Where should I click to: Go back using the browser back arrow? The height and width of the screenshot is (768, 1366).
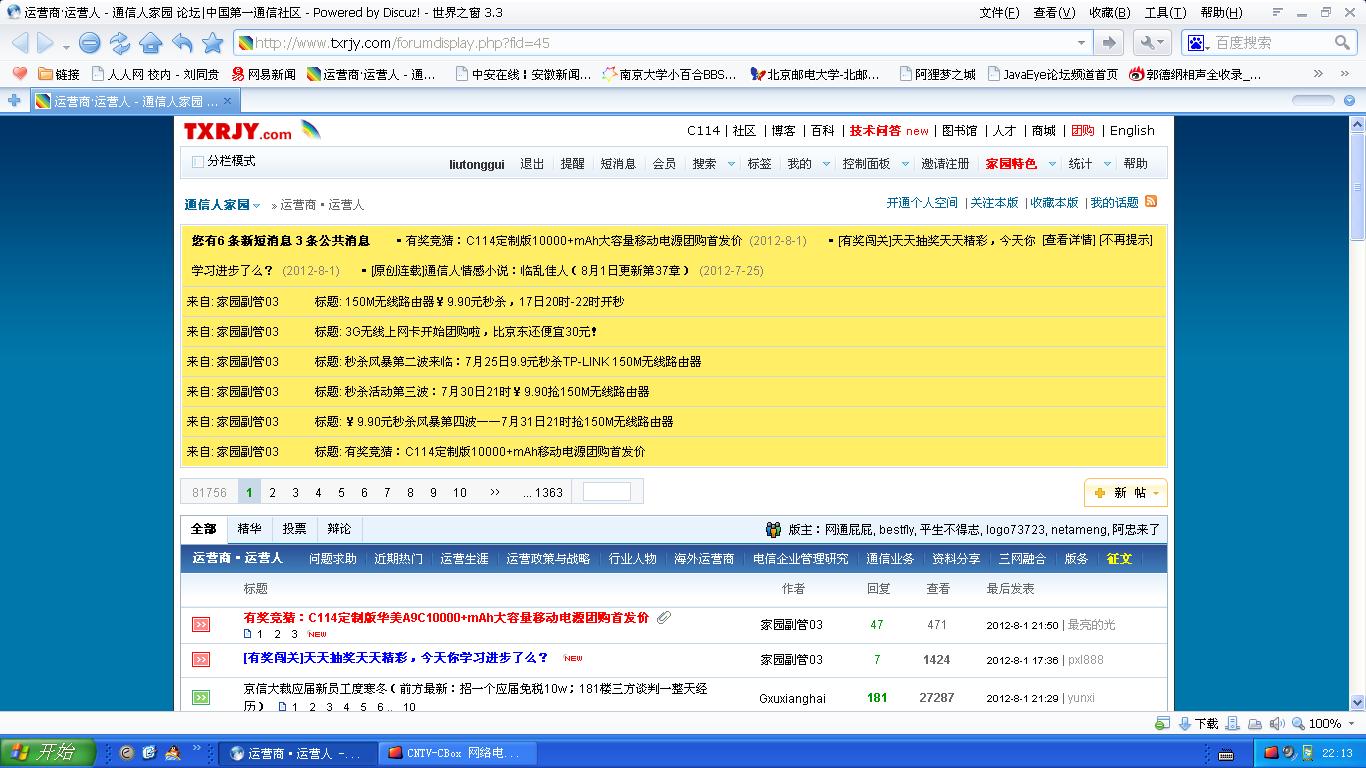[20, 43]
